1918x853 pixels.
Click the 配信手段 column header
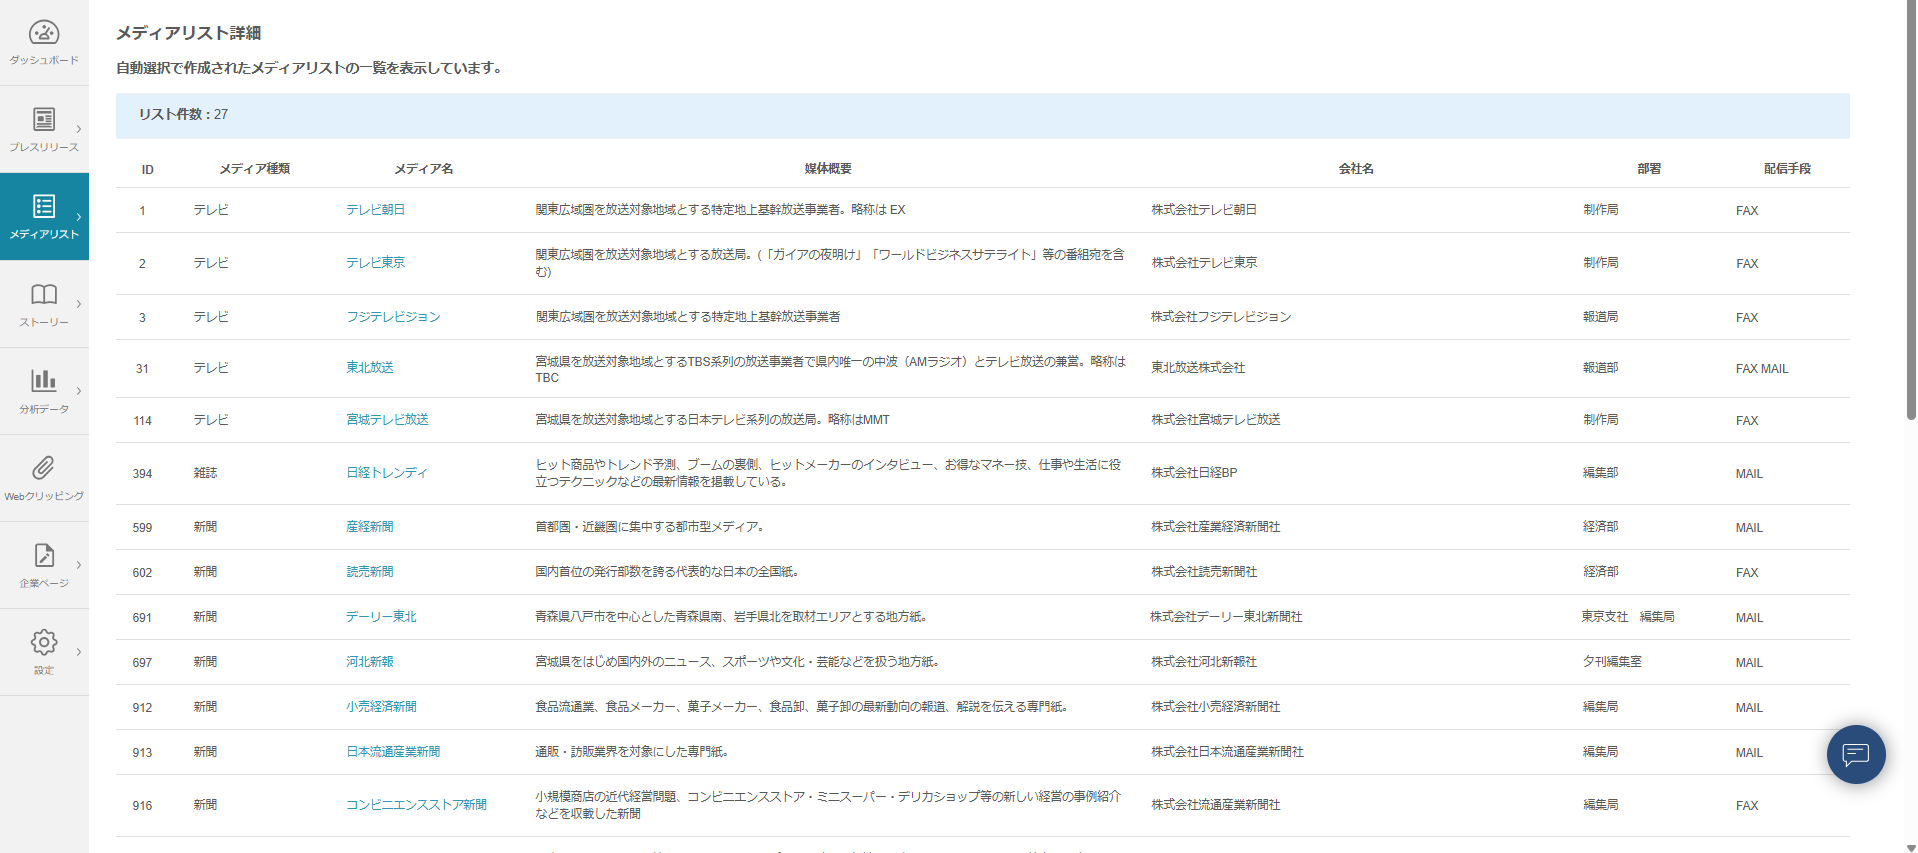point(1786,169)
